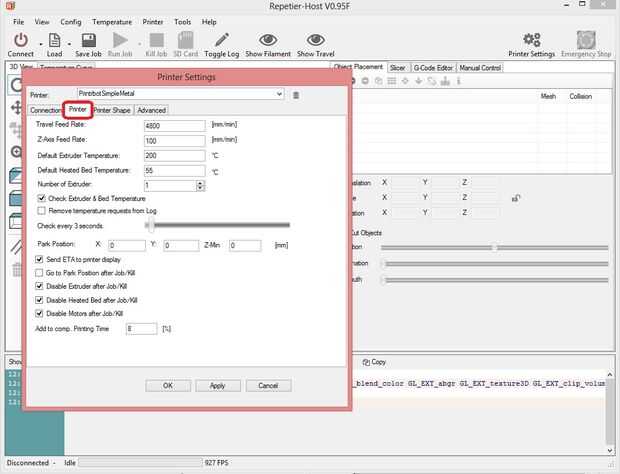The width and height of the screenshot is (620, 474).
Task: Open the Temperature menu
Action: 112,22
